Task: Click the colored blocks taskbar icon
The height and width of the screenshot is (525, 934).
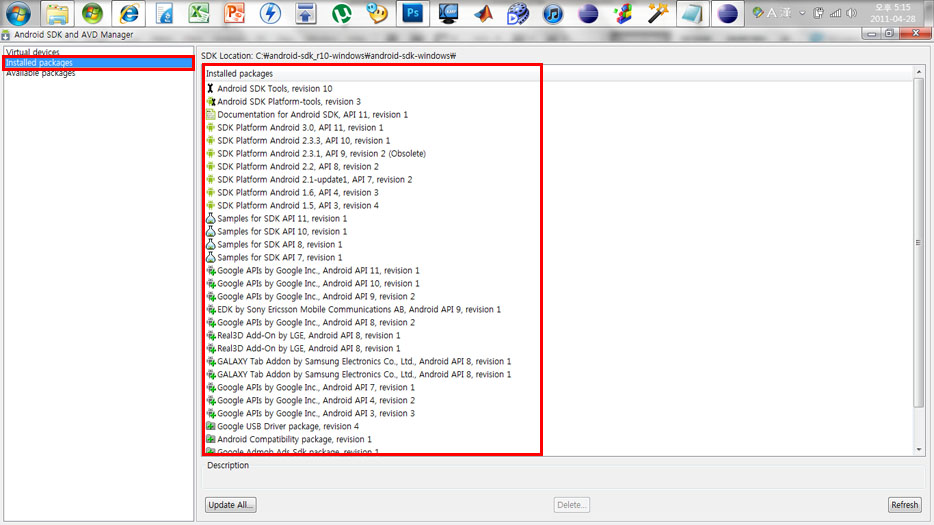Action: (623, 13)
